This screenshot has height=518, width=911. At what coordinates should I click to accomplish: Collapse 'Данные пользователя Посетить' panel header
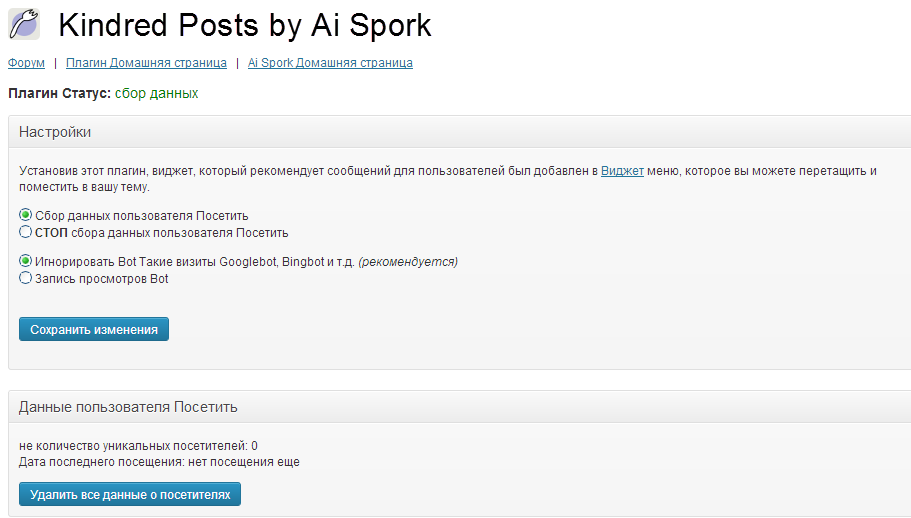click(459, 407)
